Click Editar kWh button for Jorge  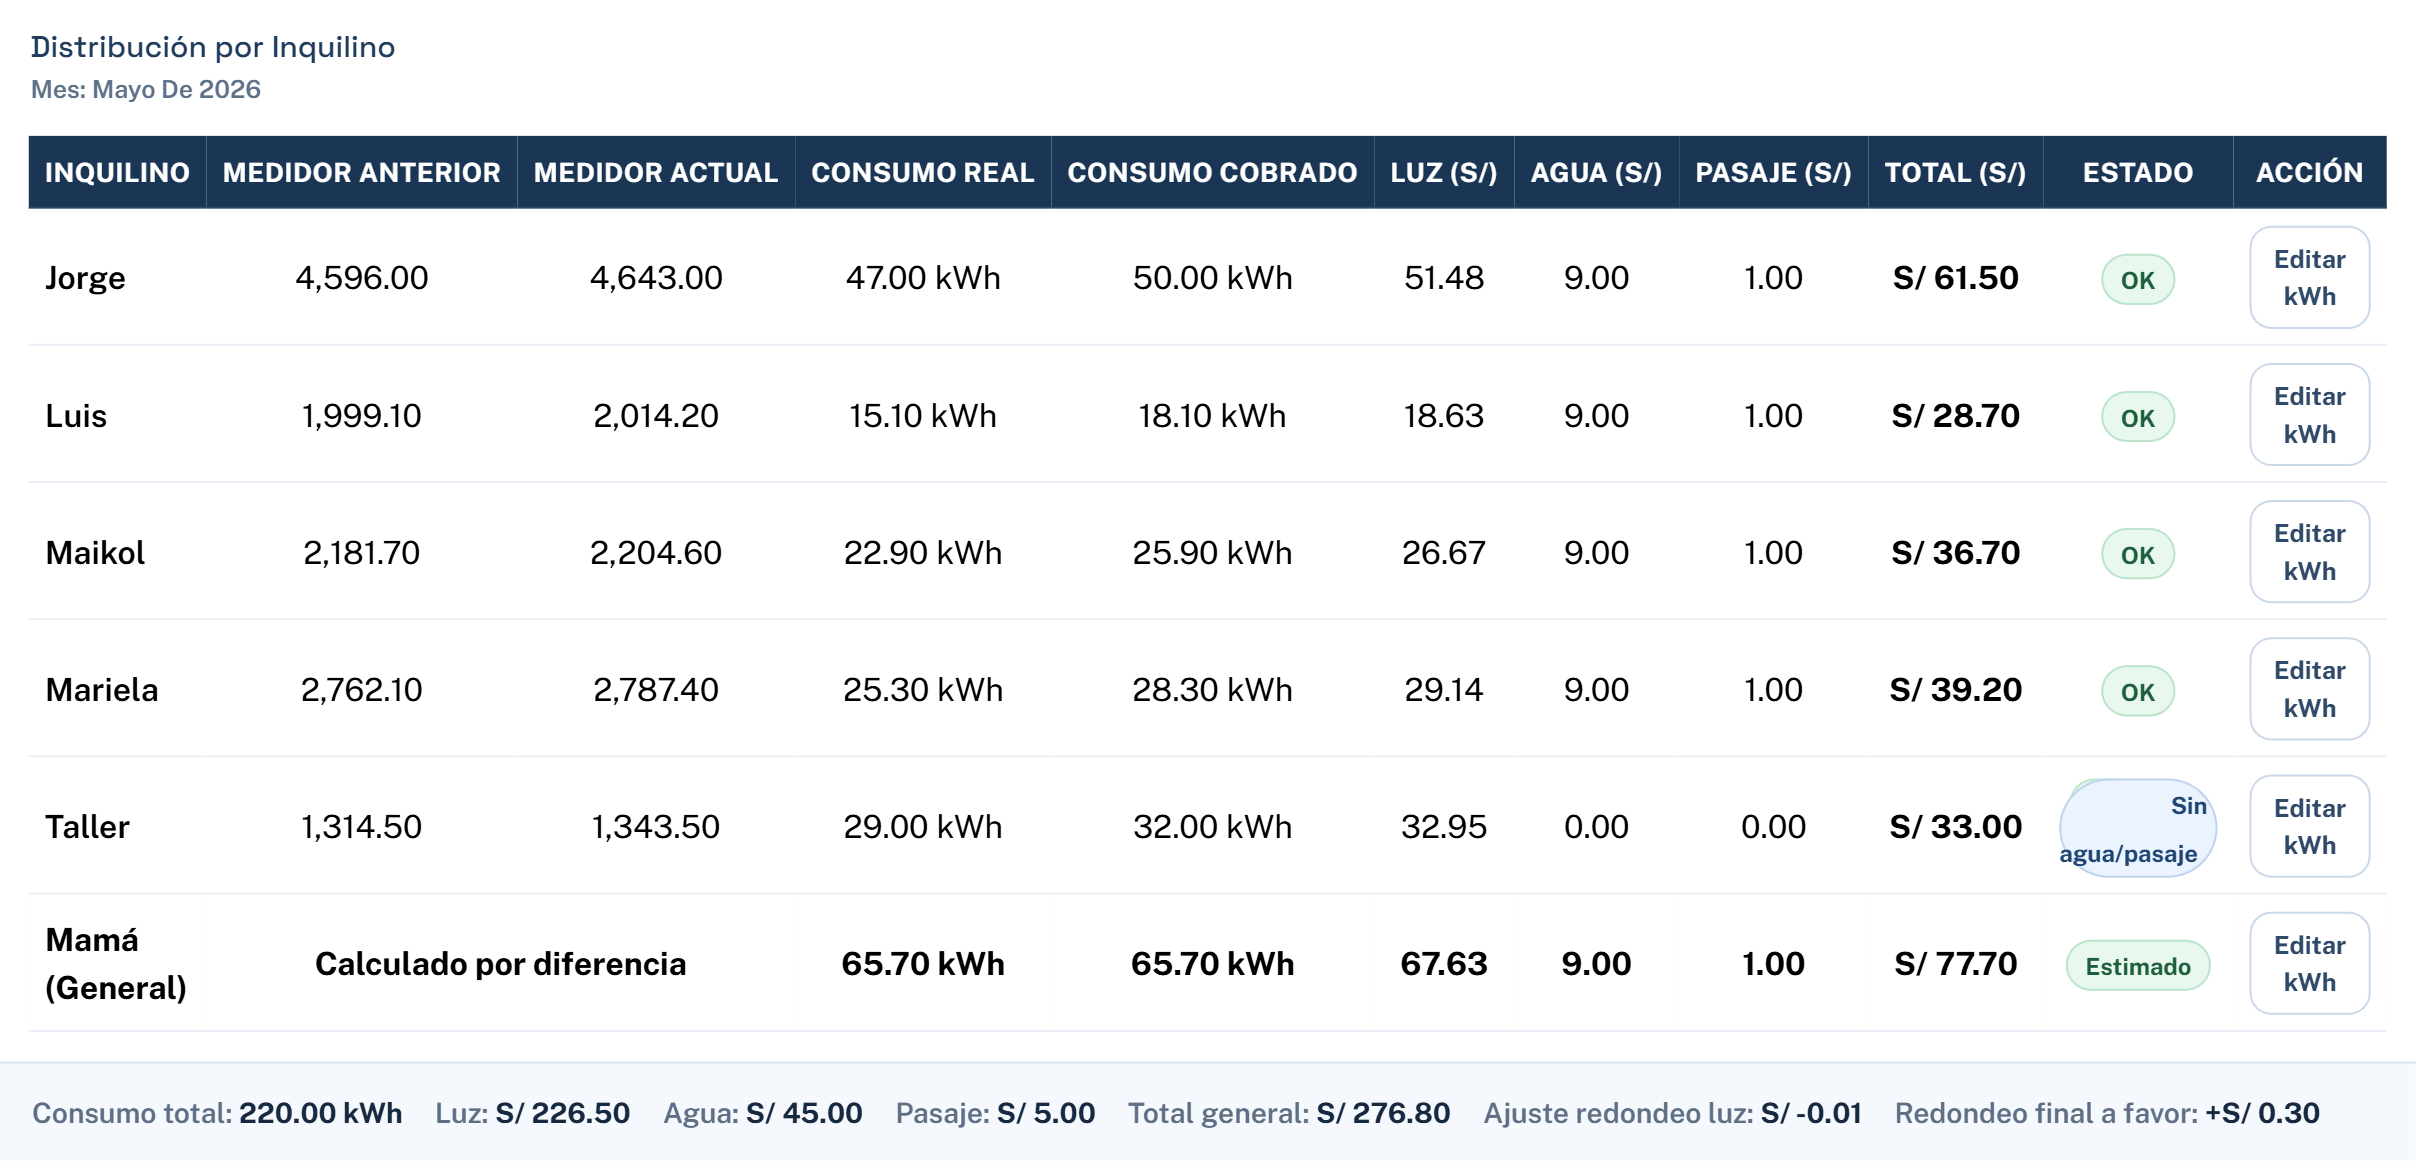point(2309,278)
